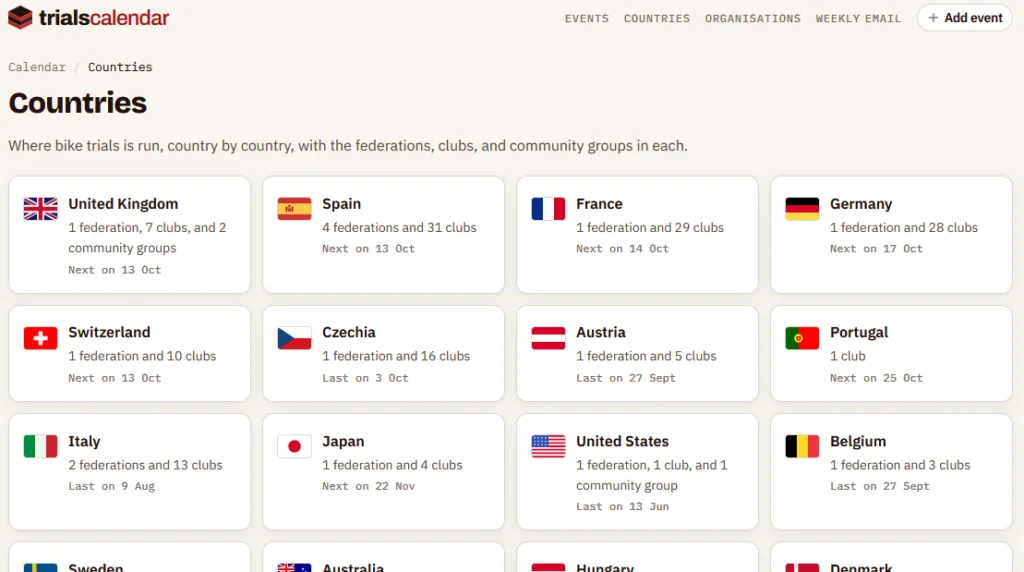Open the Weekly Email page
1024x572 pixels.
(857, 18)
